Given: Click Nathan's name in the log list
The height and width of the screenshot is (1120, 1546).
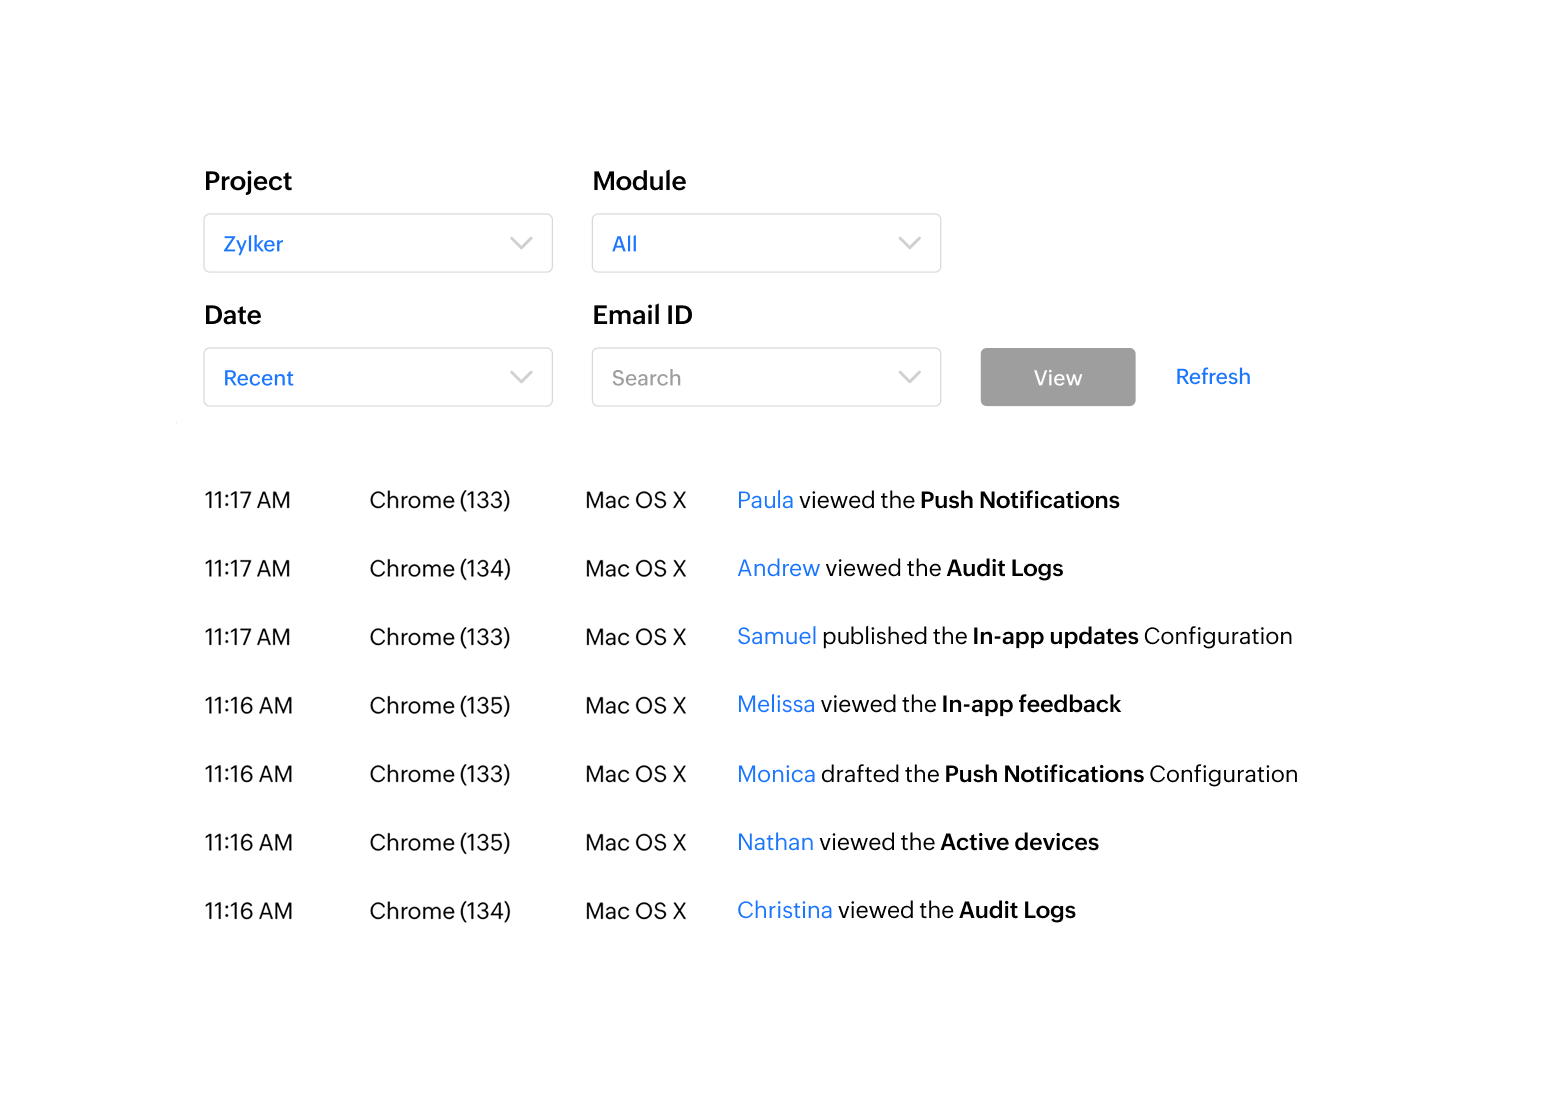Looking at the screenshot, I should pyautogui.click(x=775, y=842).
